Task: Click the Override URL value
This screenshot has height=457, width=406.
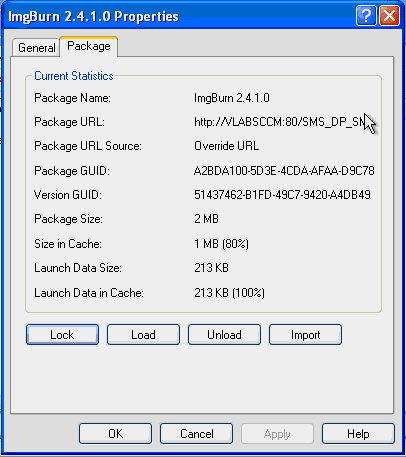Action: point(226,146)
